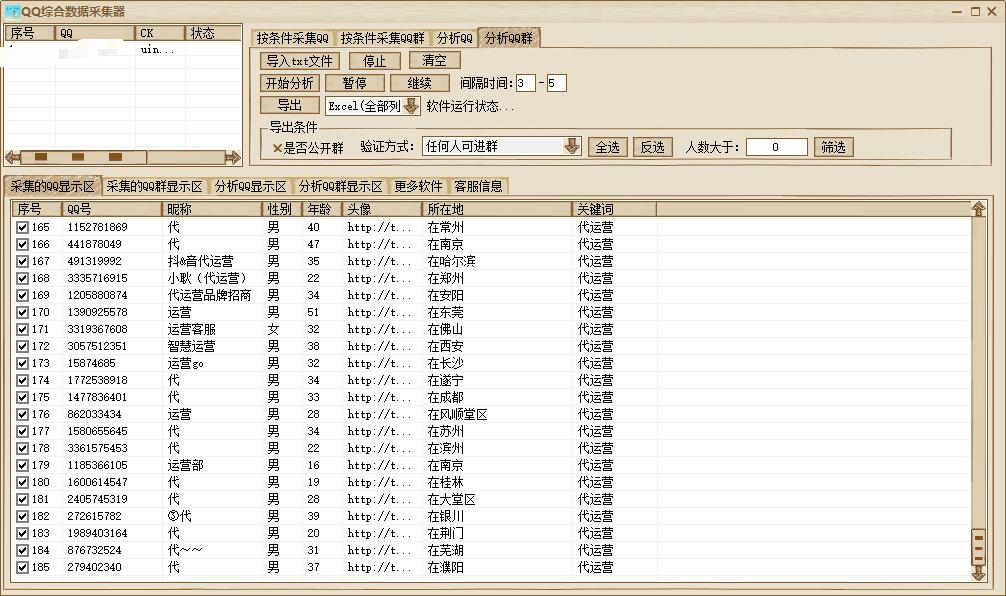This screenshot has width=1006, height=596.
Task: Click the 开始分析 button
Action: point(289,83)
